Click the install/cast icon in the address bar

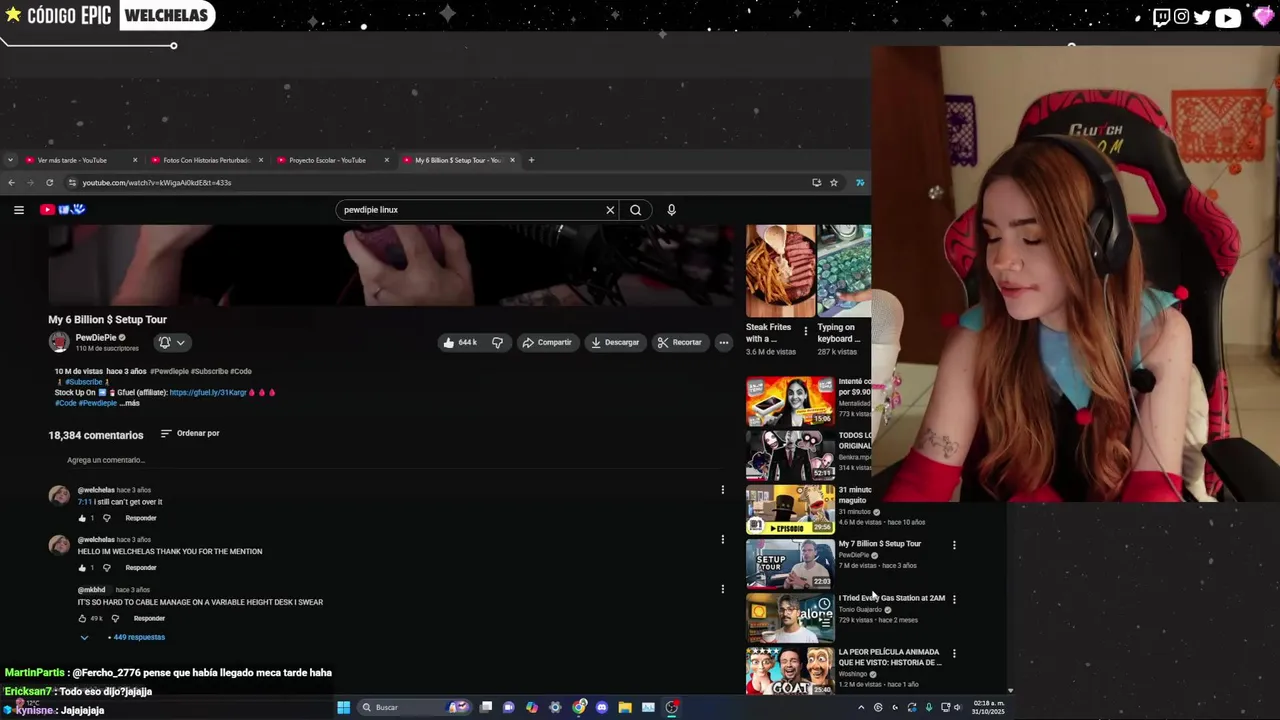[x=817, y=183]
